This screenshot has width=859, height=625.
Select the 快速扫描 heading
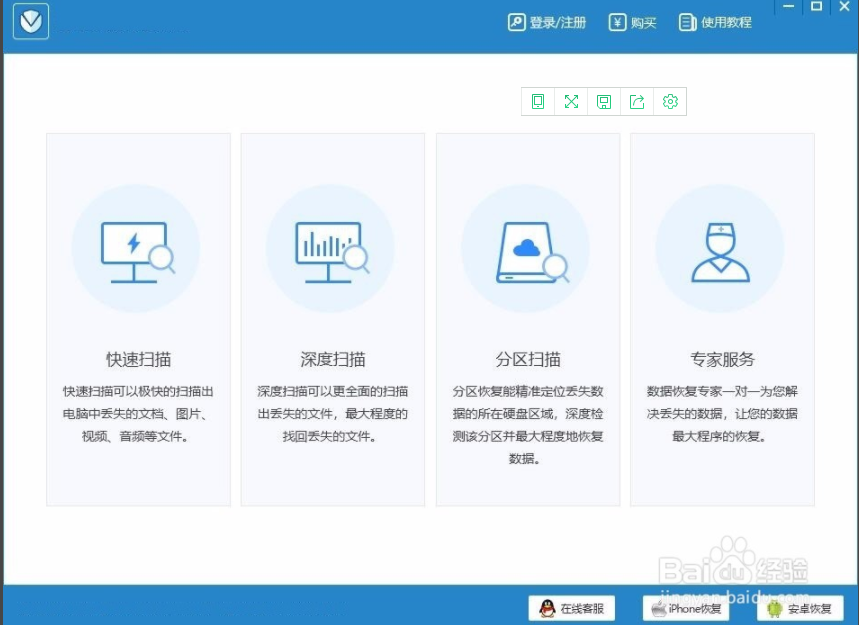click(x=139, y=359)
